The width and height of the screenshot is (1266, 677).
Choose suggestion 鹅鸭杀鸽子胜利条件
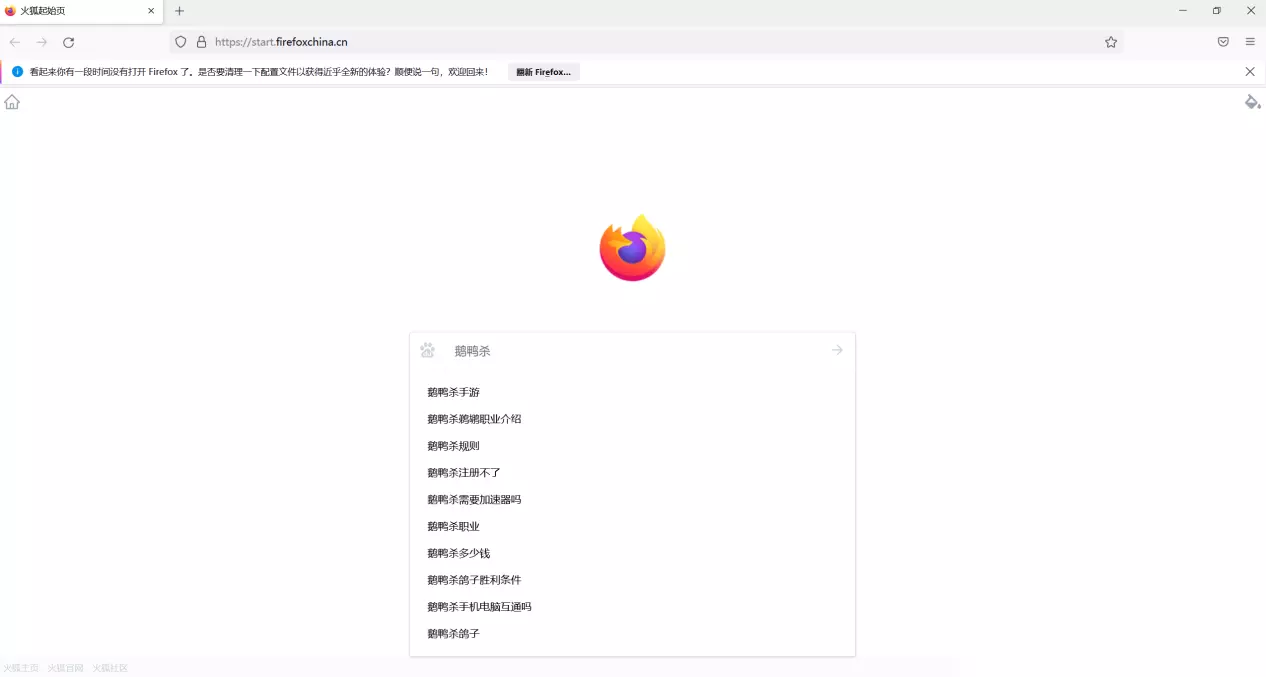tap(632, 580)
